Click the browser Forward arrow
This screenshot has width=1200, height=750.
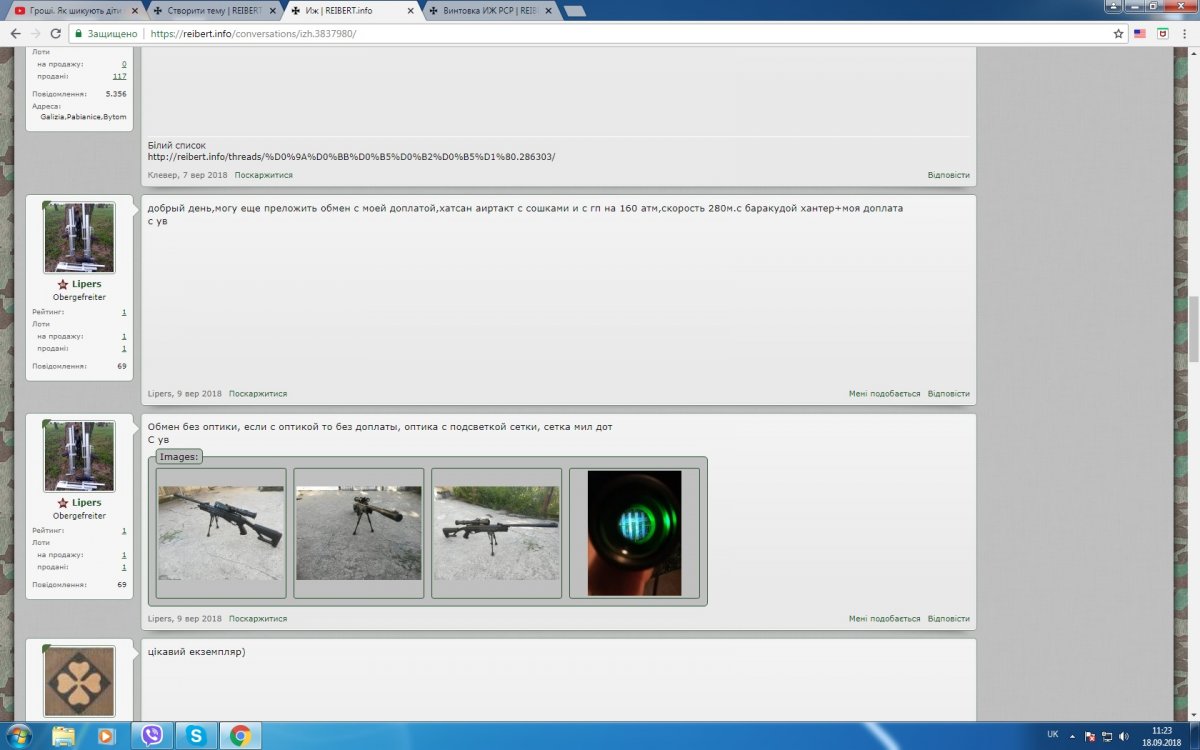pyautogui.click(x=36, y=33)
